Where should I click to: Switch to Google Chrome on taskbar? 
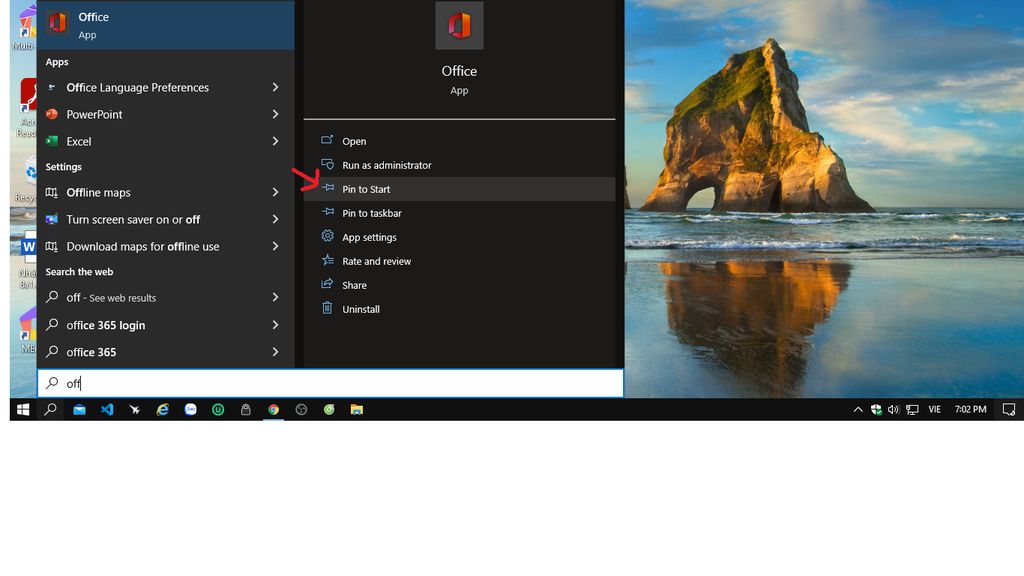(274, 409)
